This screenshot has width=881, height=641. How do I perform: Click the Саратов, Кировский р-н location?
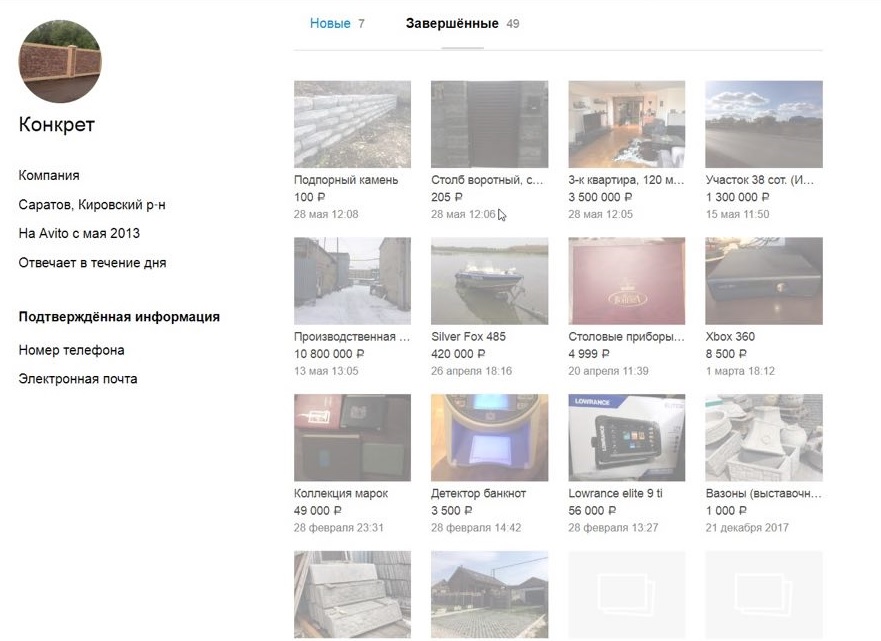pyautogui.click(x=92, y=204)
